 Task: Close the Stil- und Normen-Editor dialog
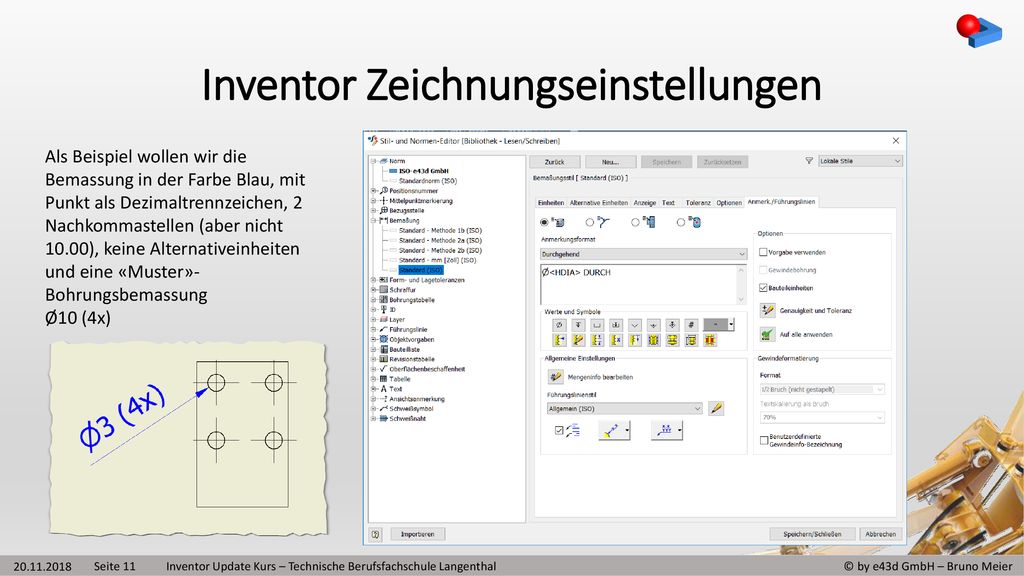click(x=896, y=140)
